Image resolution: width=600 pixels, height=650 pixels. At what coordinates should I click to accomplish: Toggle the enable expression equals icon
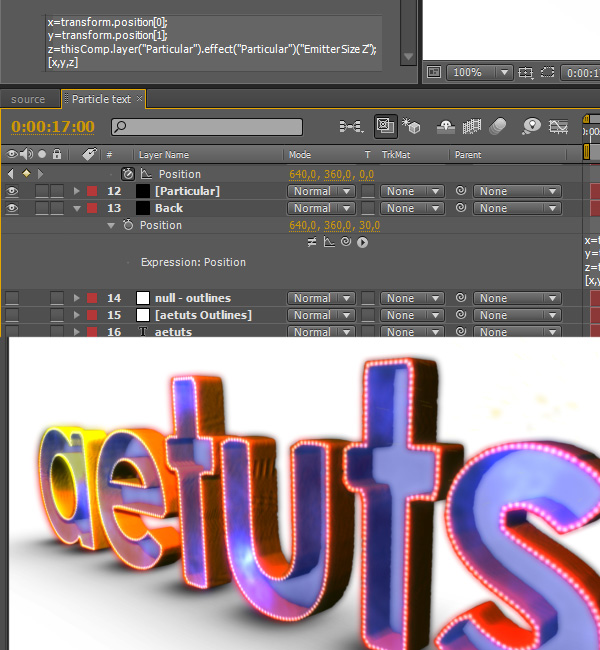tap(312, 242)
